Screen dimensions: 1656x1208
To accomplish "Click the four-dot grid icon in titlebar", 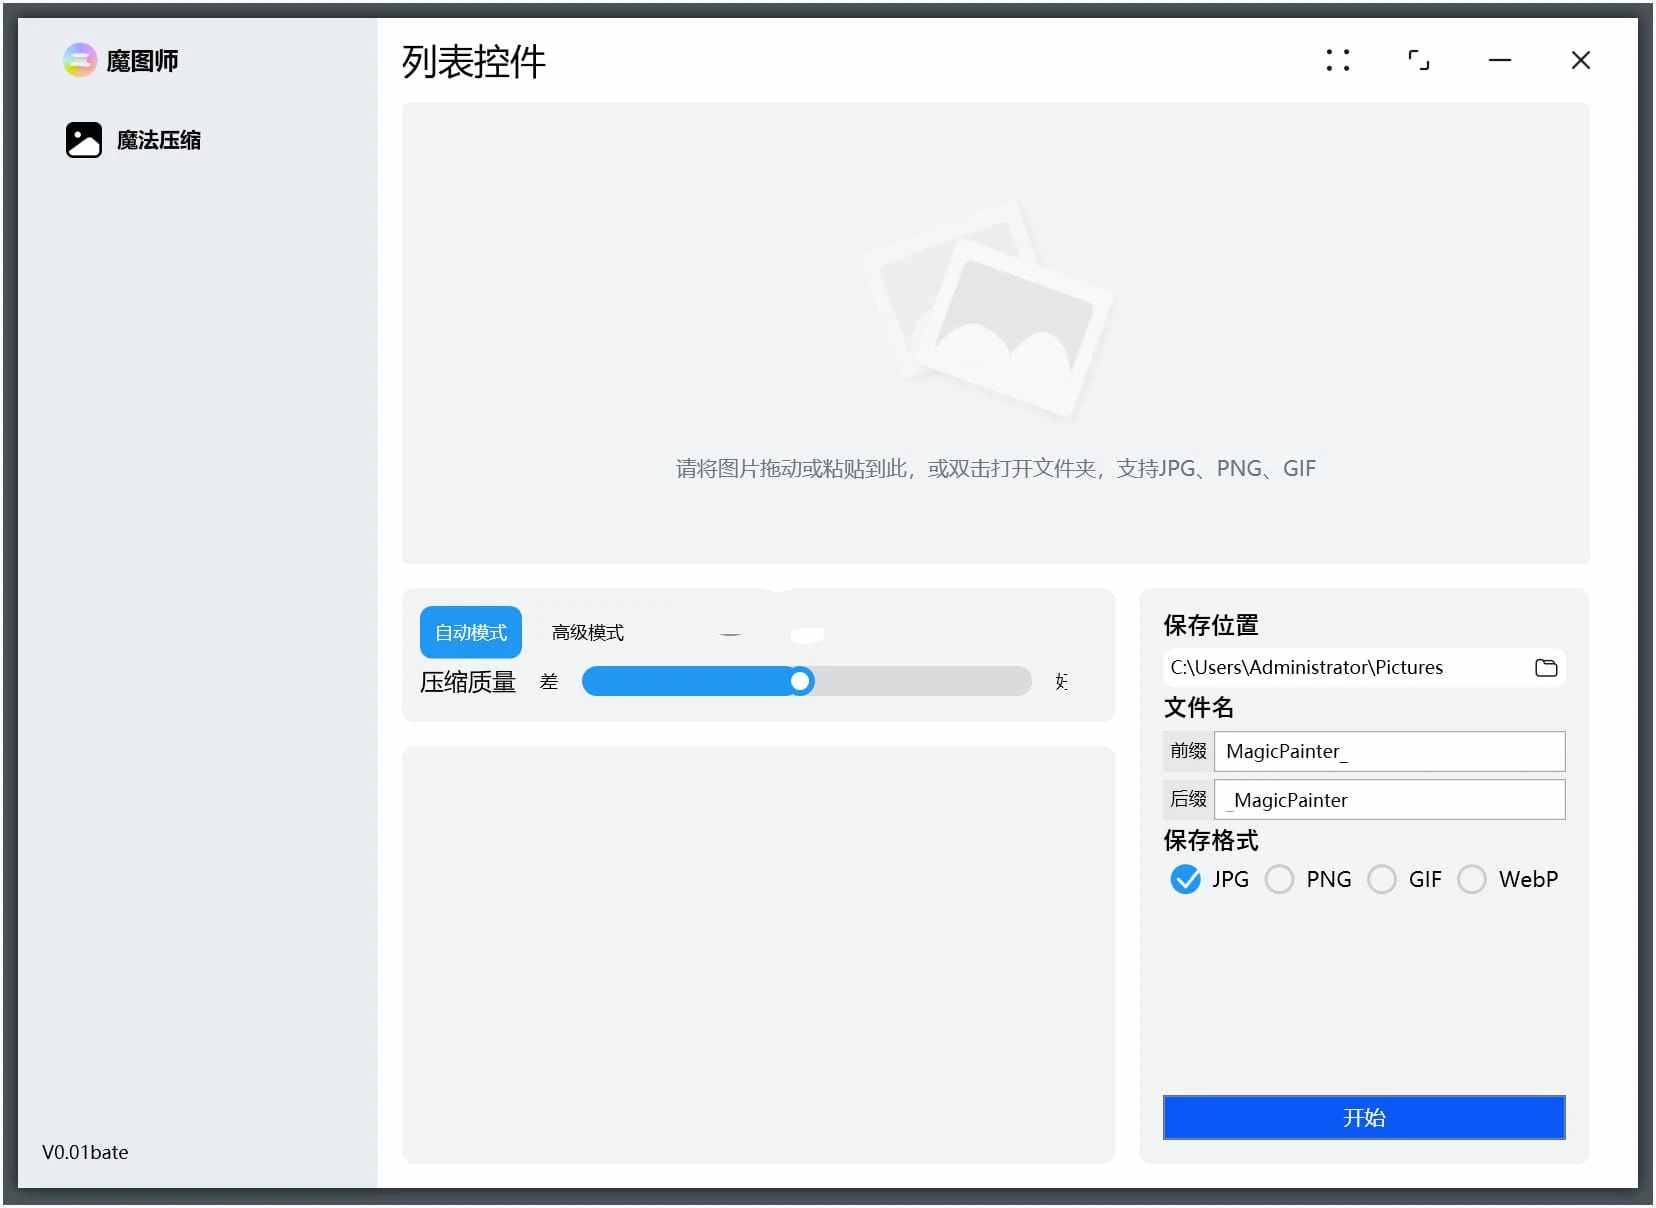I will [1340, 61].
